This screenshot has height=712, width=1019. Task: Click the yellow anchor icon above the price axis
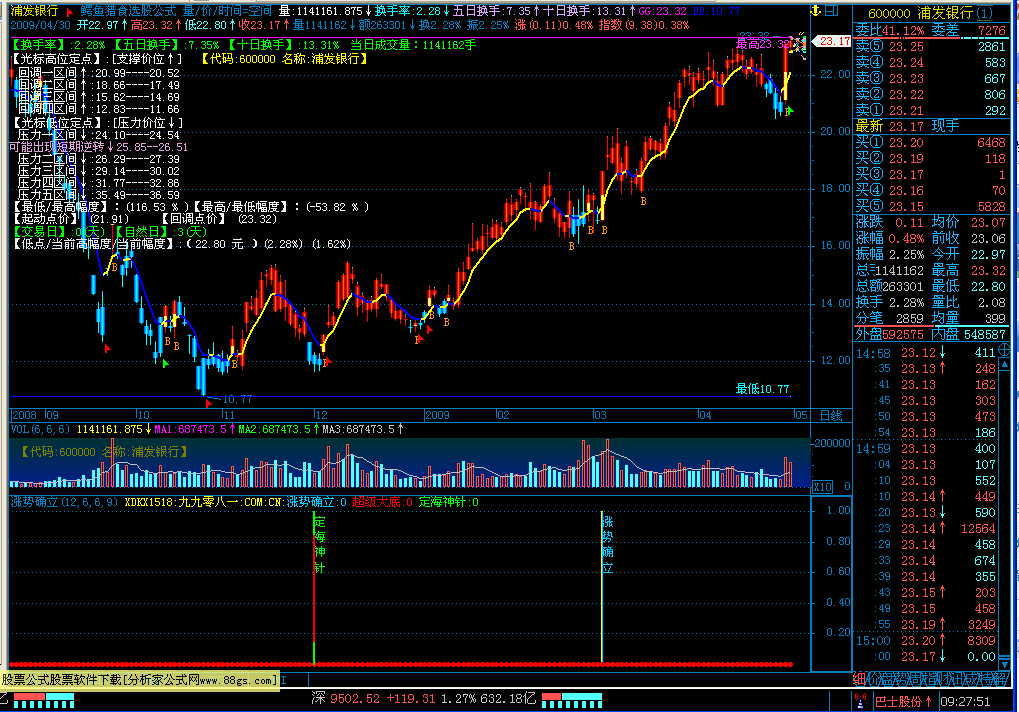tap(816, 11)
